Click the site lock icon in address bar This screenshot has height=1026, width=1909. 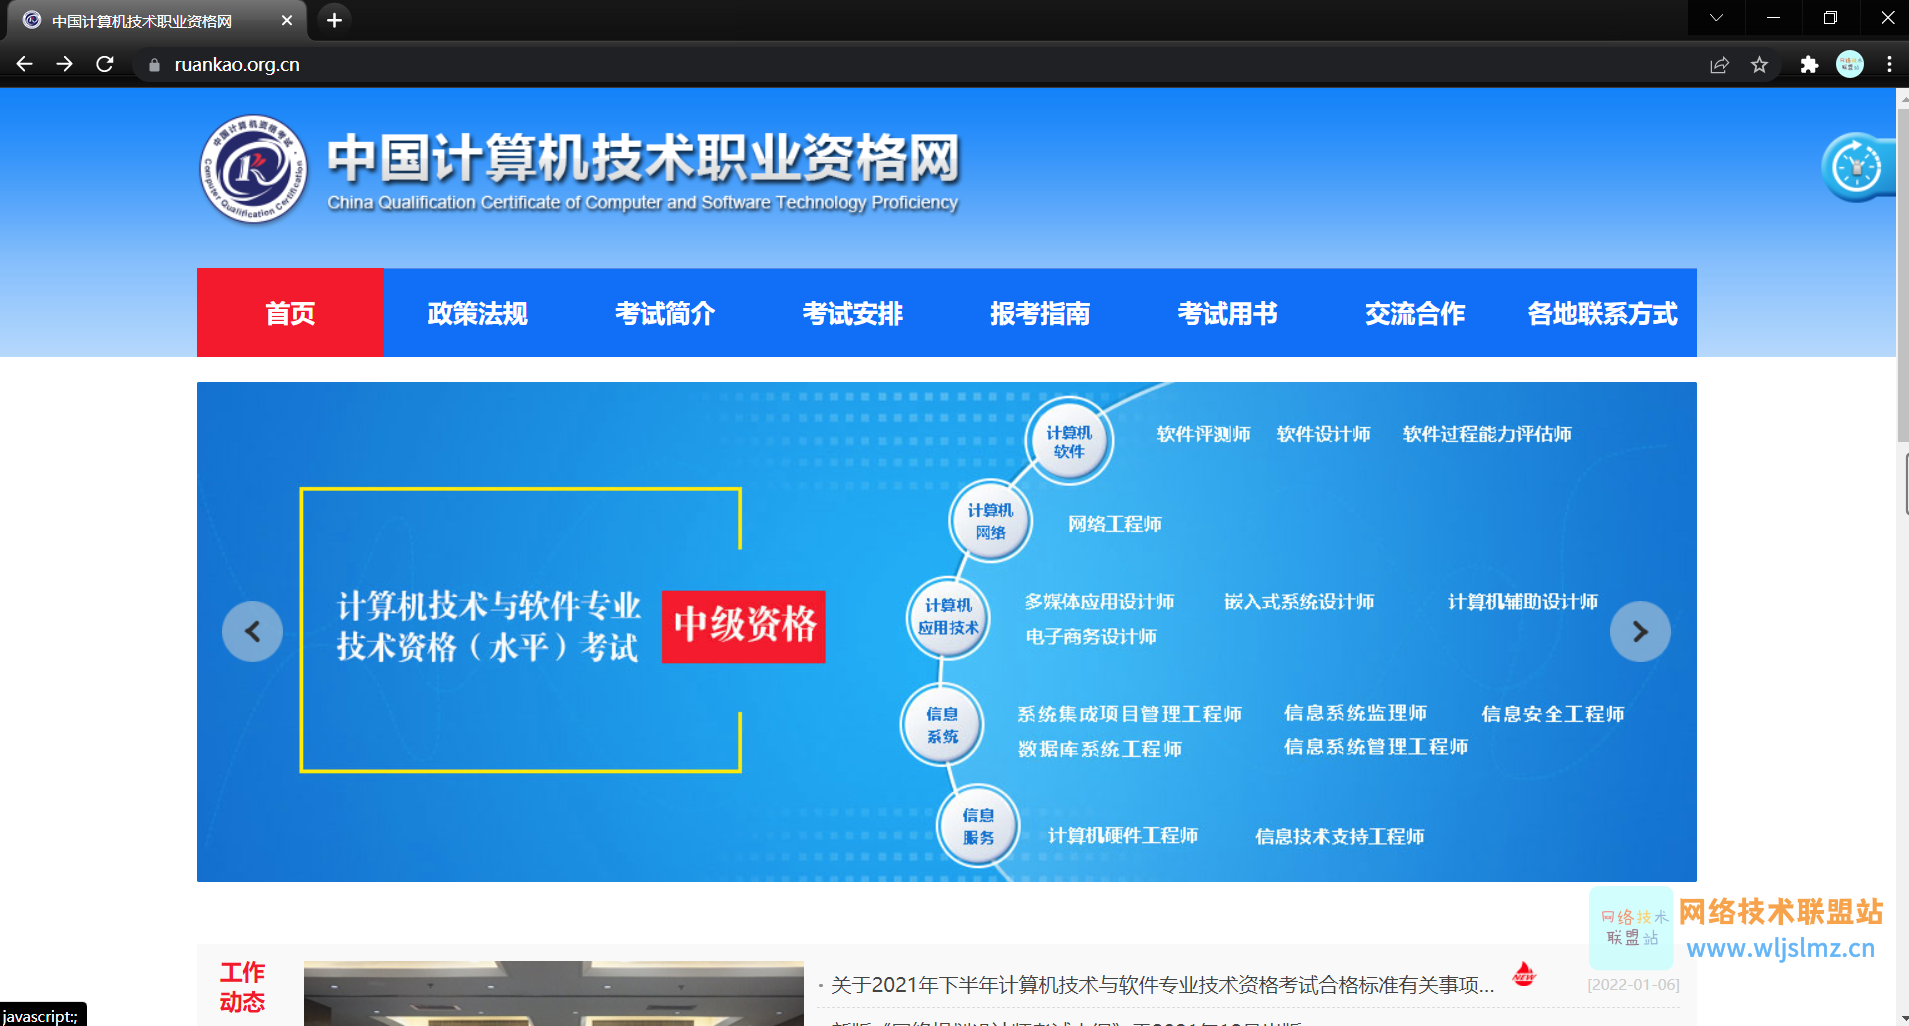tap(154, 65)
